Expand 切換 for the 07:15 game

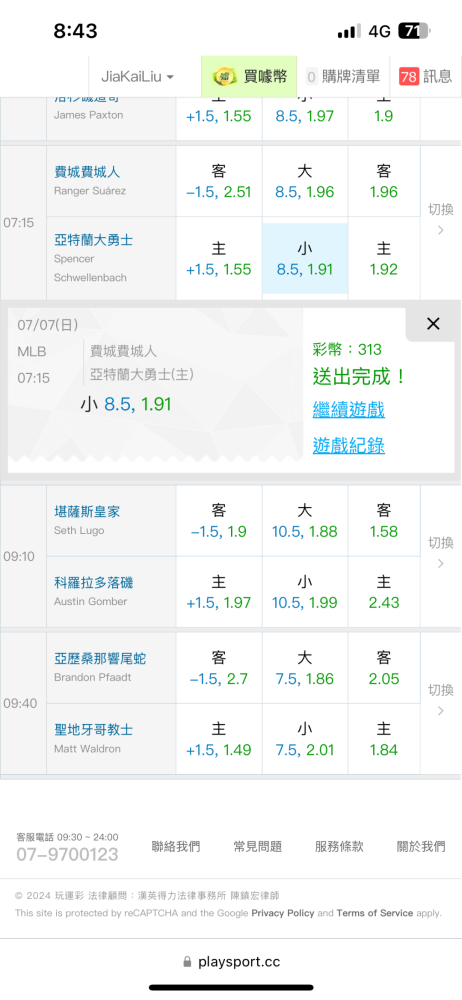coord(440,219)
